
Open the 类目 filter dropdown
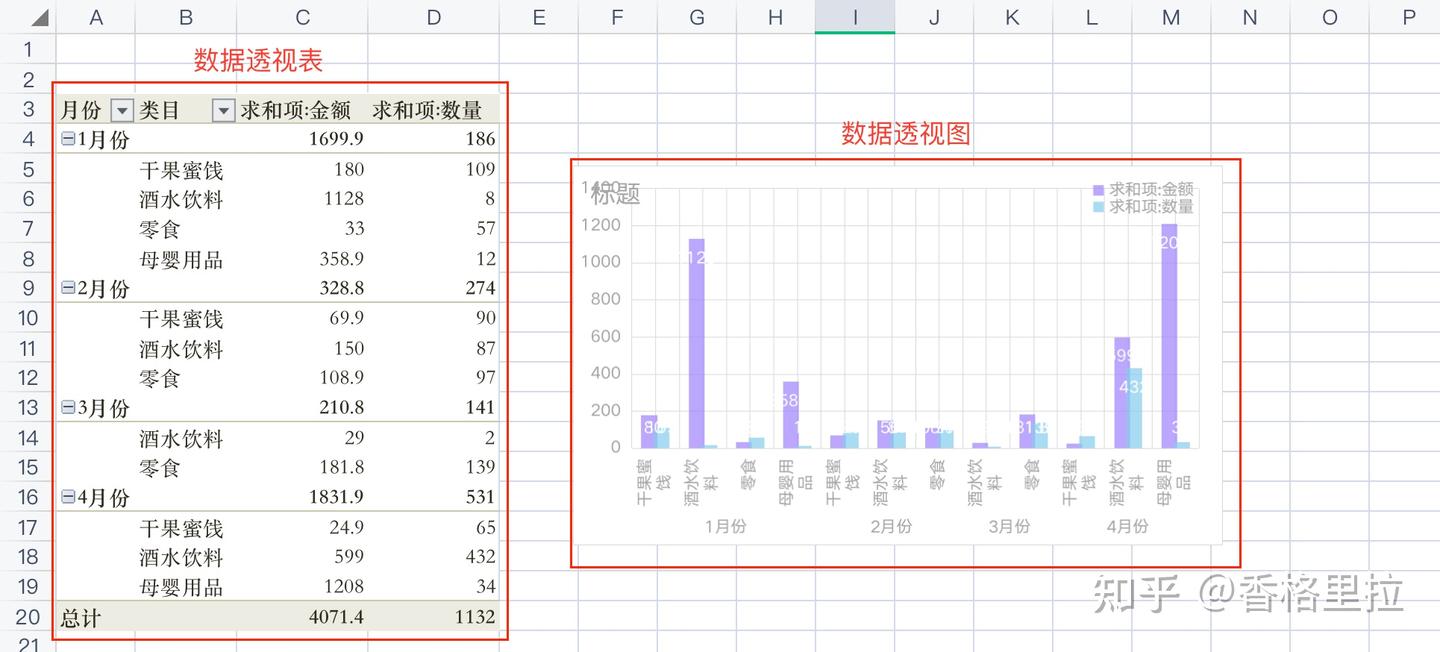[224, 111]
